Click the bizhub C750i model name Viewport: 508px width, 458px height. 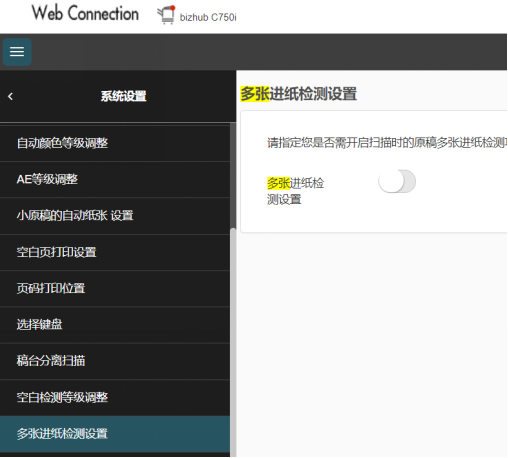click(208, 17)
